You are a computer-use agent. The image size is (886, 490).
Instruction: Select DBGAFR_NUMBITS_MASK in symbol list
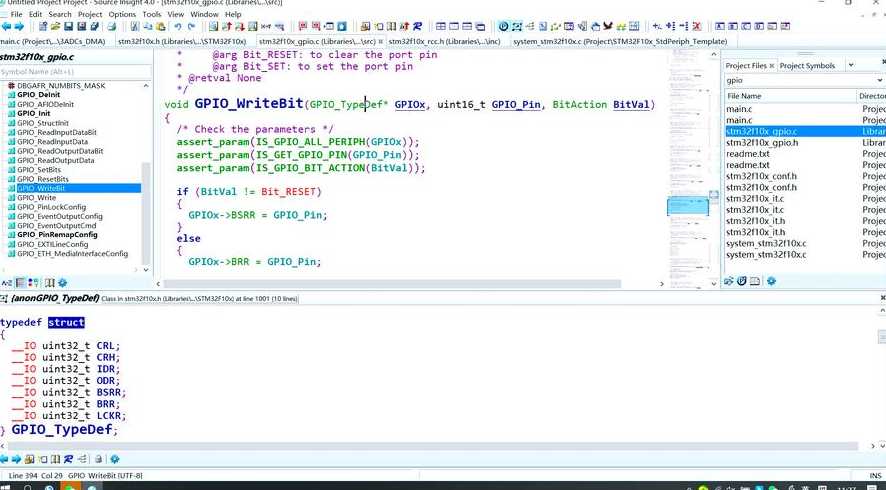click(61, 86)
